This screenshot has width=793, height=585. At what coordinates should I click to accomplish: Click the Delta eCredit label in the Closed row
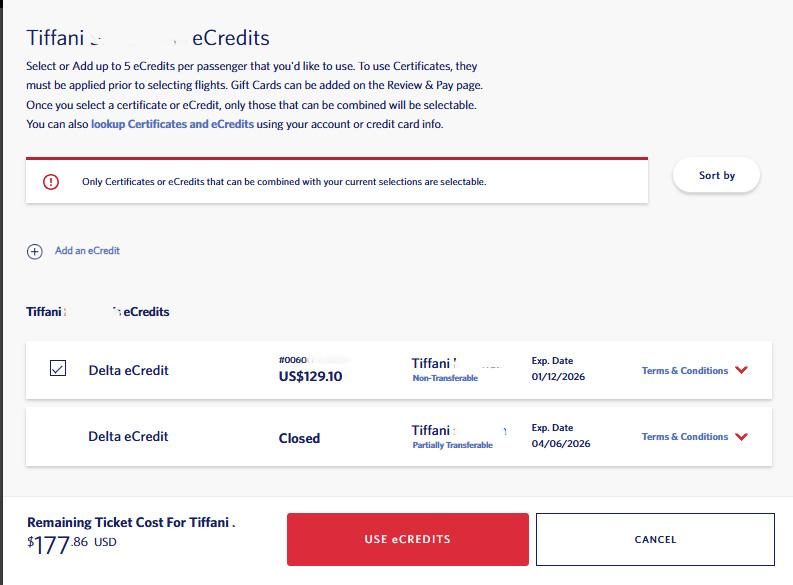pos(128,436)
